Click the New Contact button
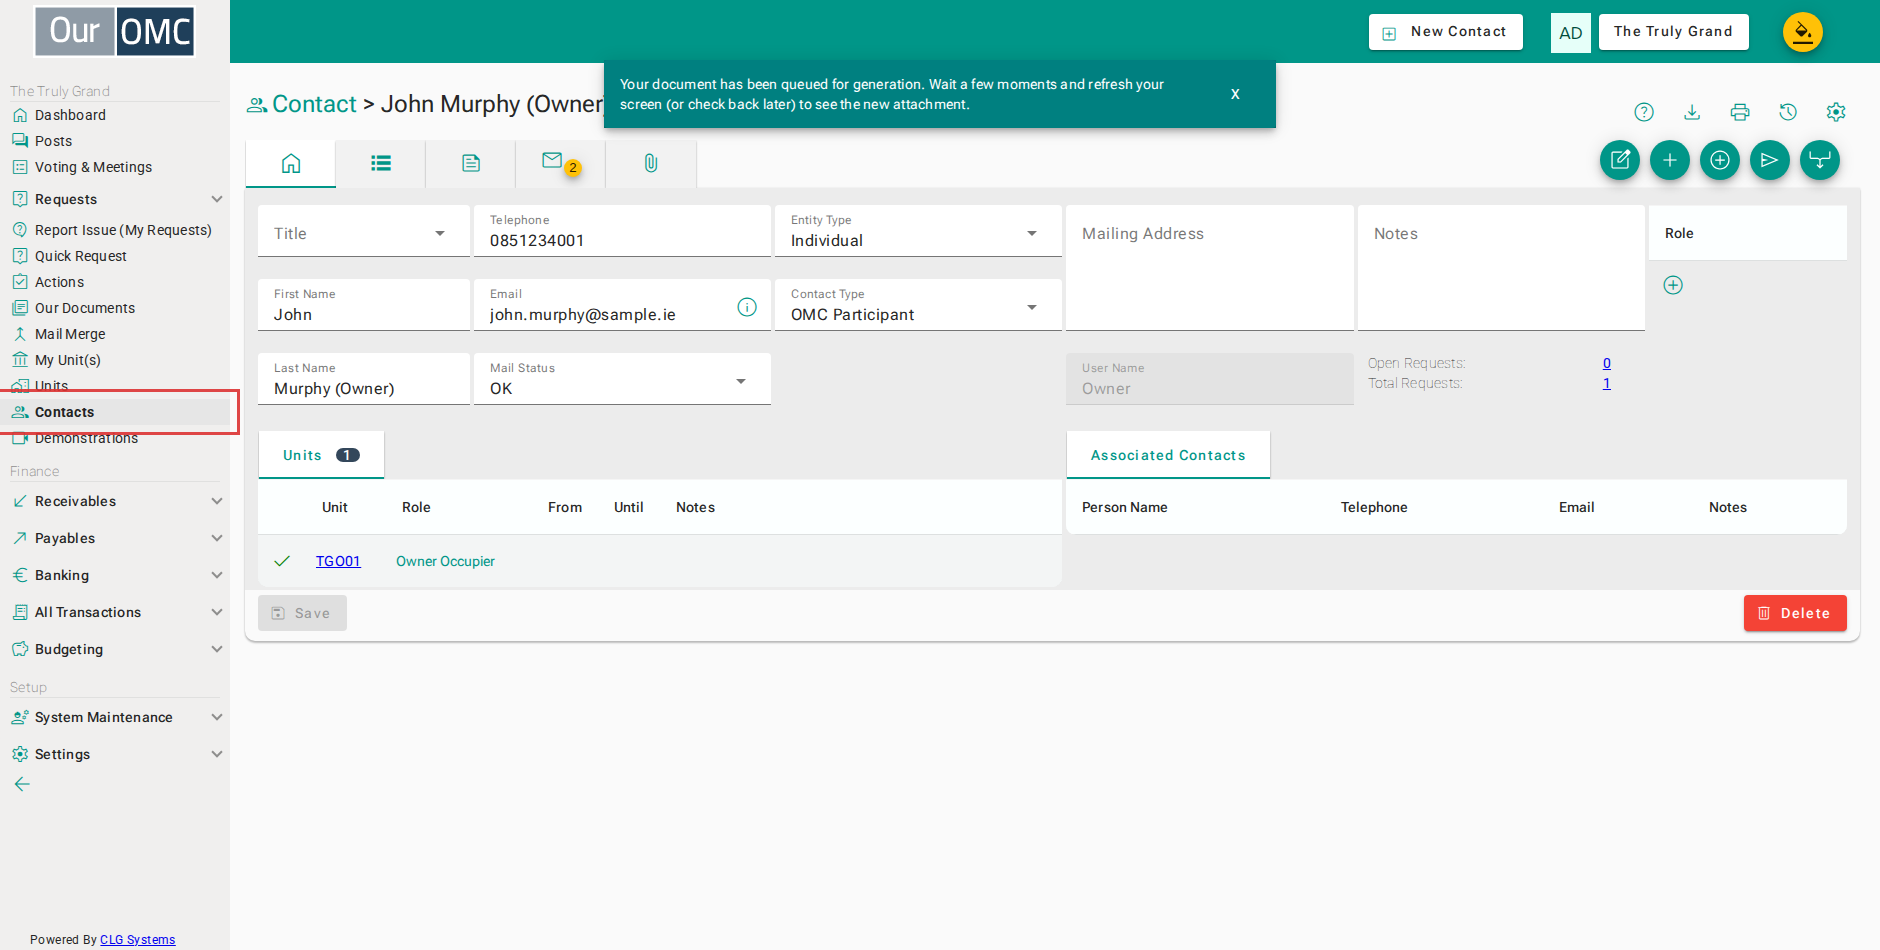 point(1446,32)
